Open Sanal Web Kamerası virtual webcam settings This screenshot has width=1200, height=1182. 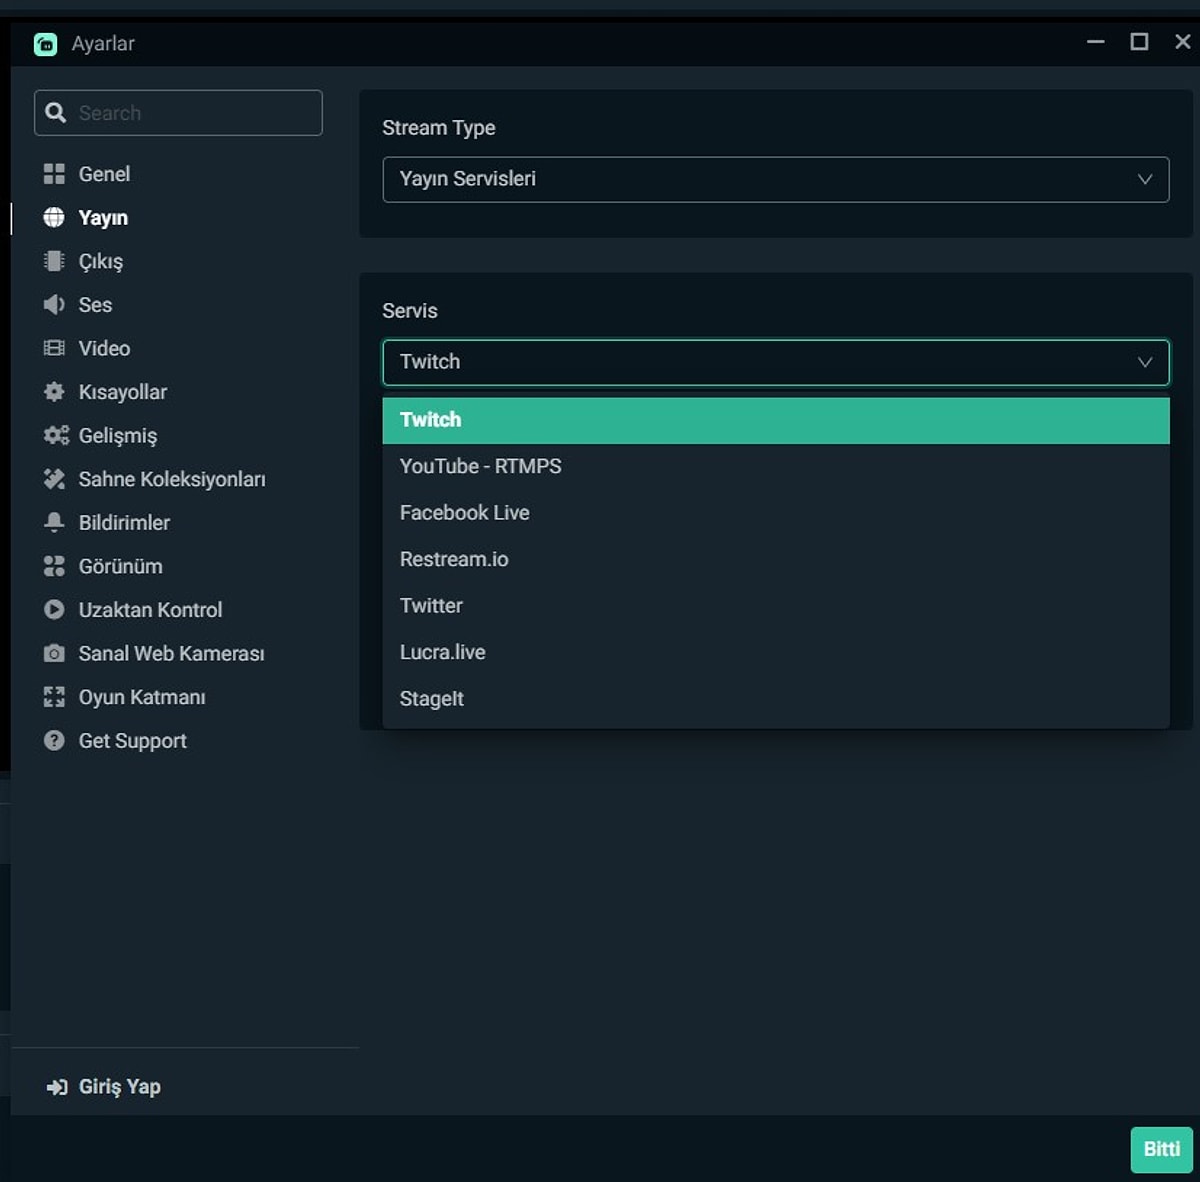(x=172, y=653)
